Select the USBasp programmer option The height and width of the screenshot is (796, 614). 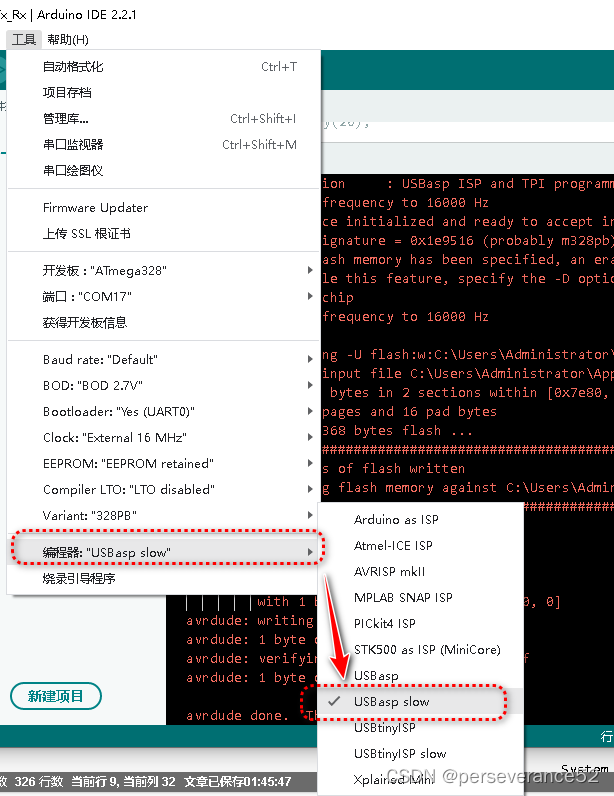coord(421,676)
